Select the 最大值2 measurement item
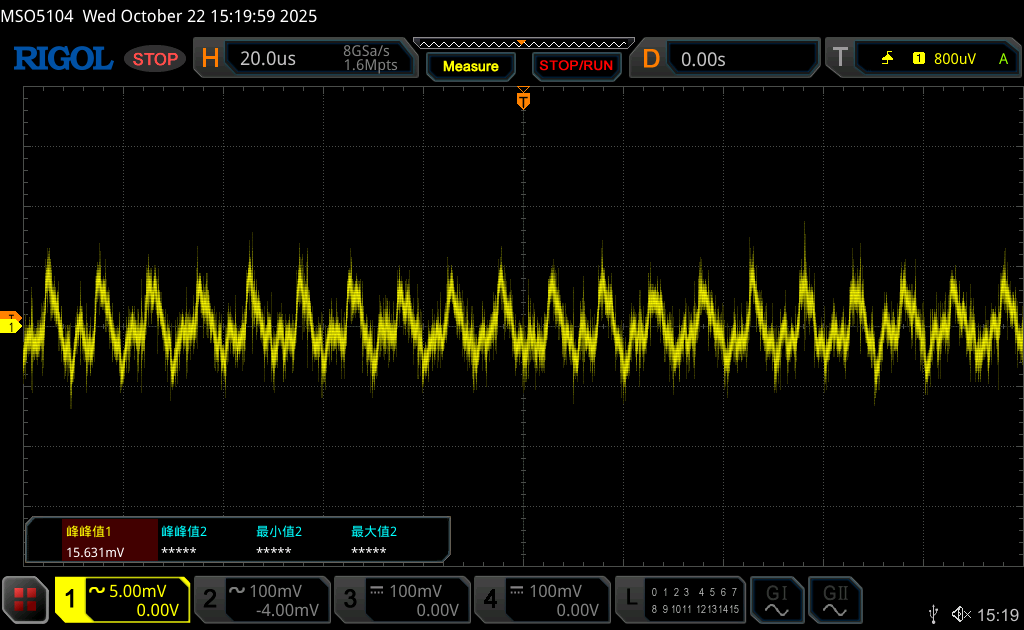The image size is (1024, 630). coord(374,531)
